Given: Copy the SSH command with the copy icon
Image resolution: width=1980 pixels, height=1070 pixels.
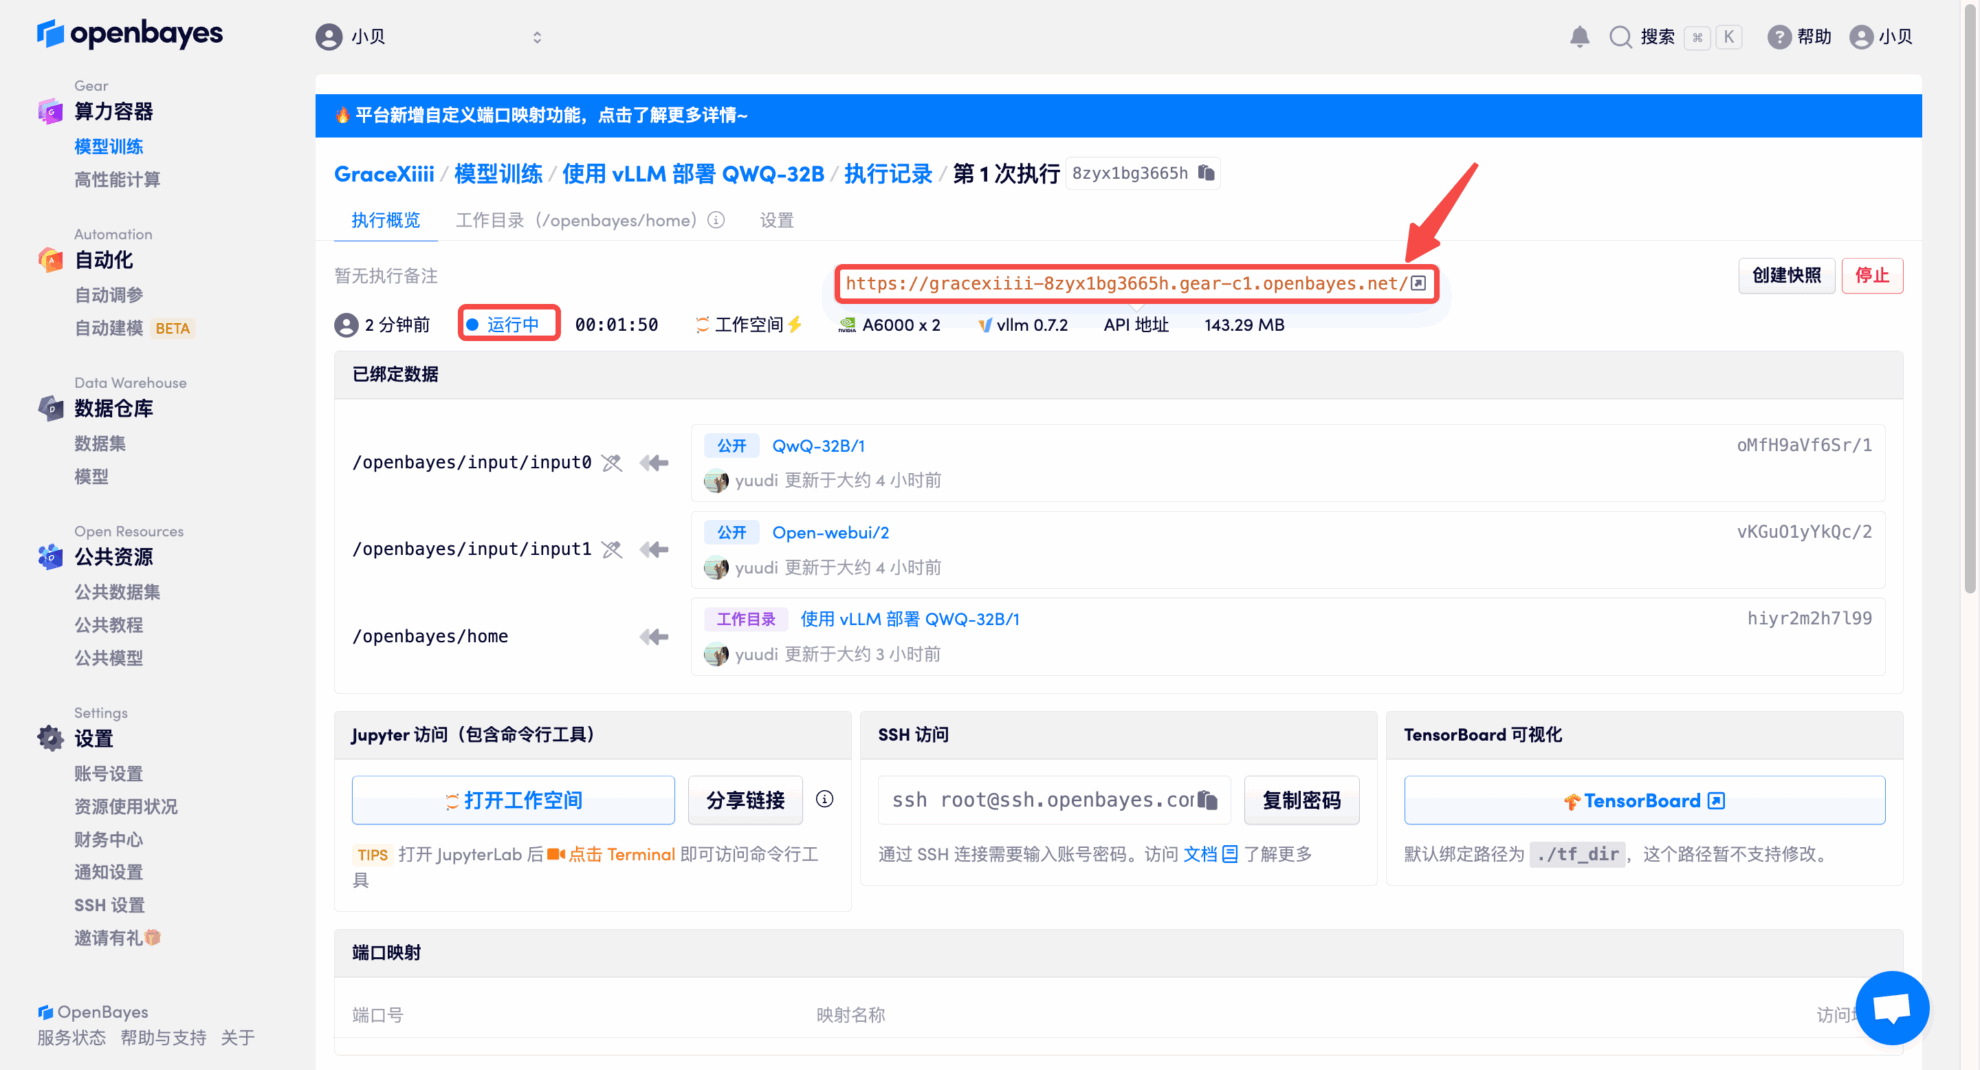Looking at the screenshot, I should 1208,800.
